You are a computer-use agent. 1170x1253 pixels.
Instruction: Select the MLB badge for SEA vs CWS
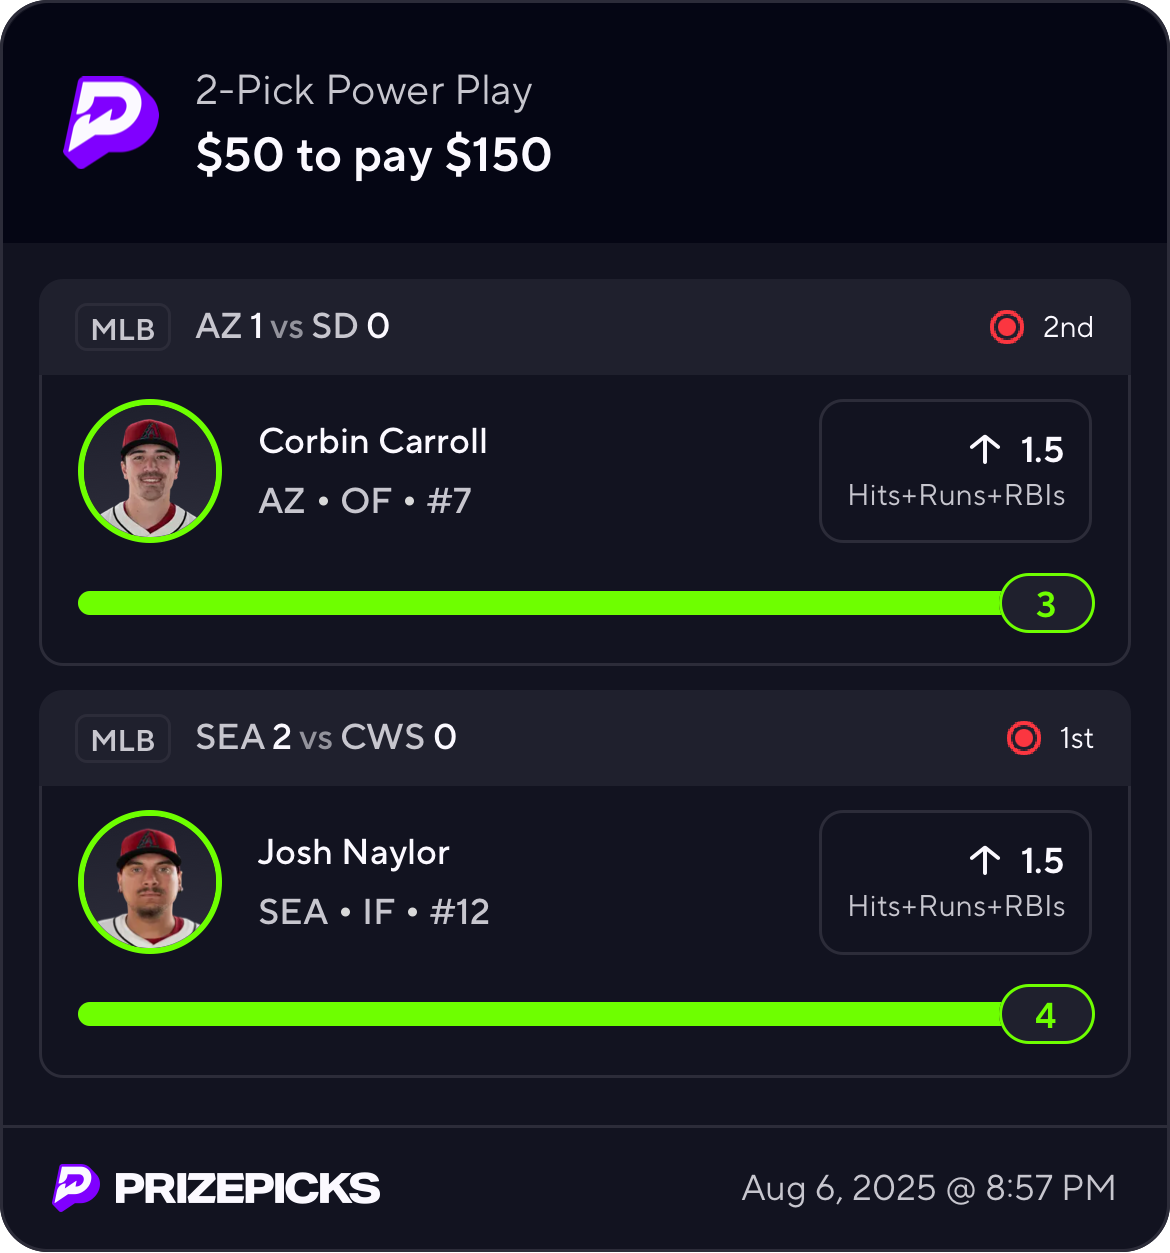(123, 739)
